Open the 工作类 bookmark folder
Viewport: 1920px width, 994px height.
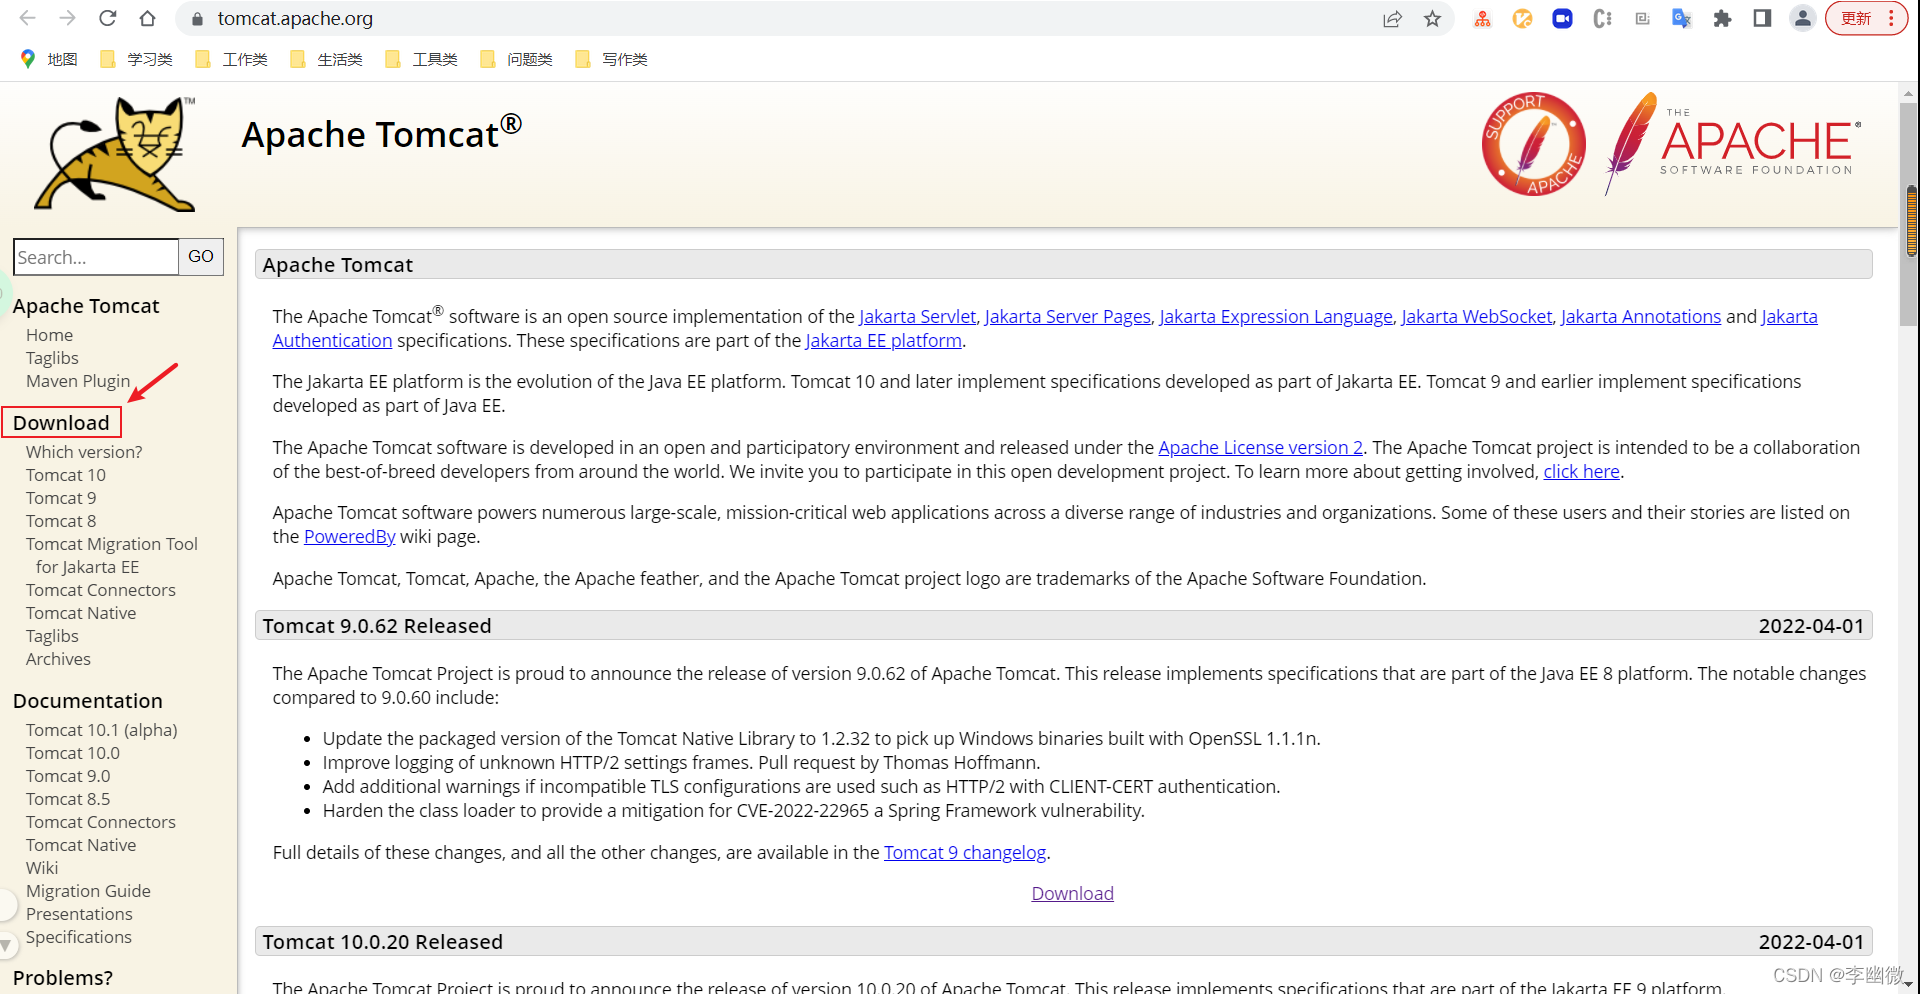point(232,60)
